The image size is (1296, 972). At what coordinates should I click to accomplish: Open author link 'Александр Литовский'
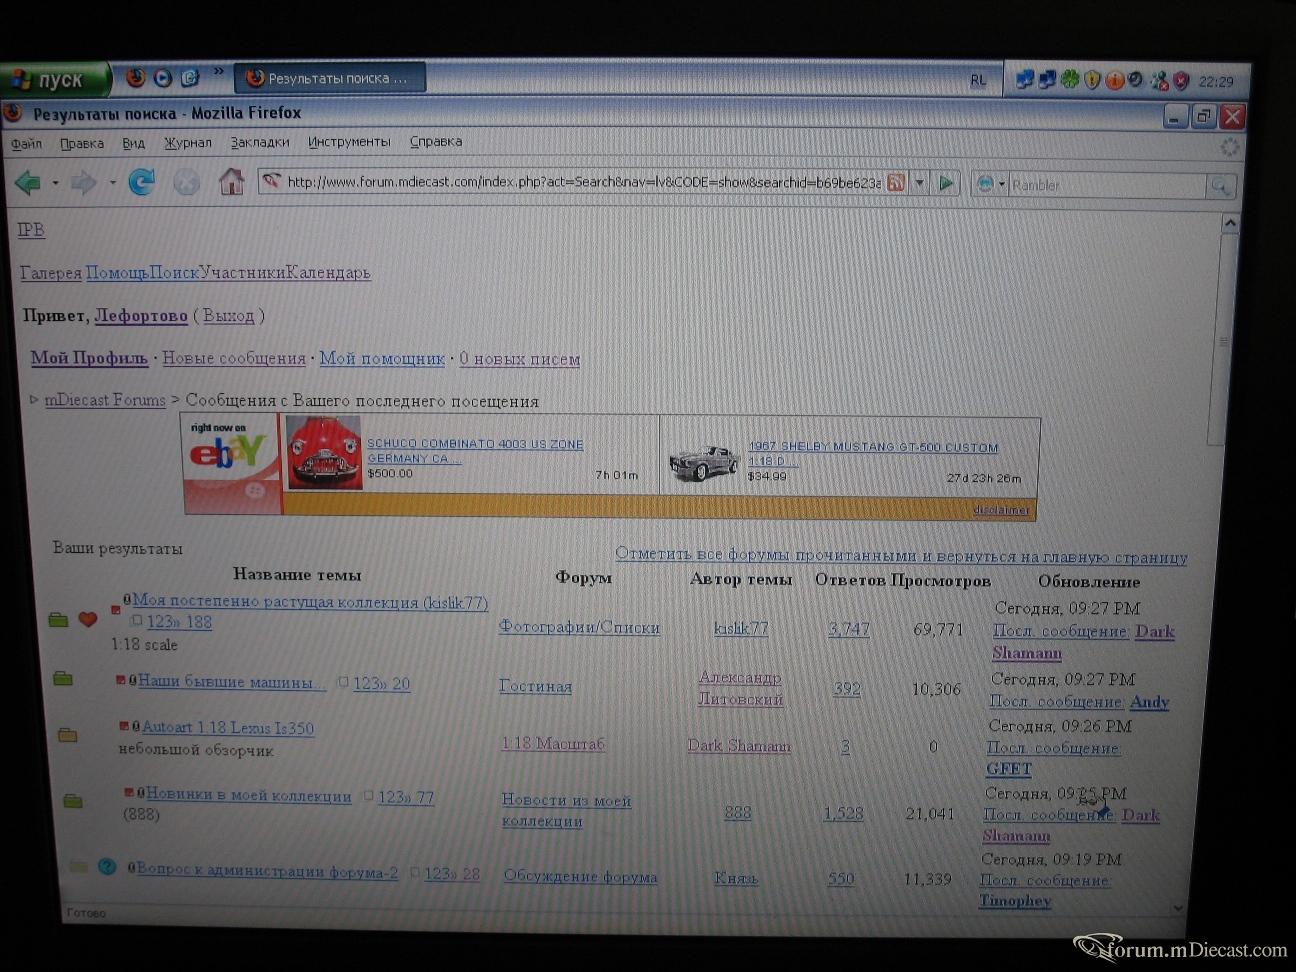[740, 688]
